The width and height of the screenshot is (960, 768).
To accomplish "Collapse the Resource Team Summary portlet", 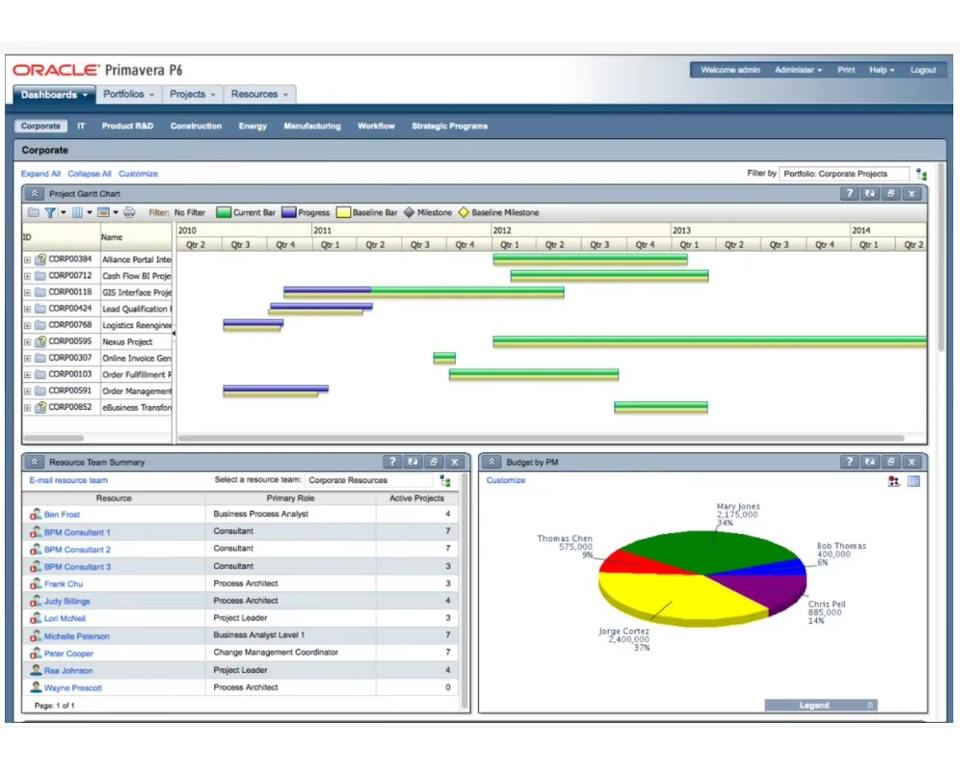I will click(x=34, y=462).
